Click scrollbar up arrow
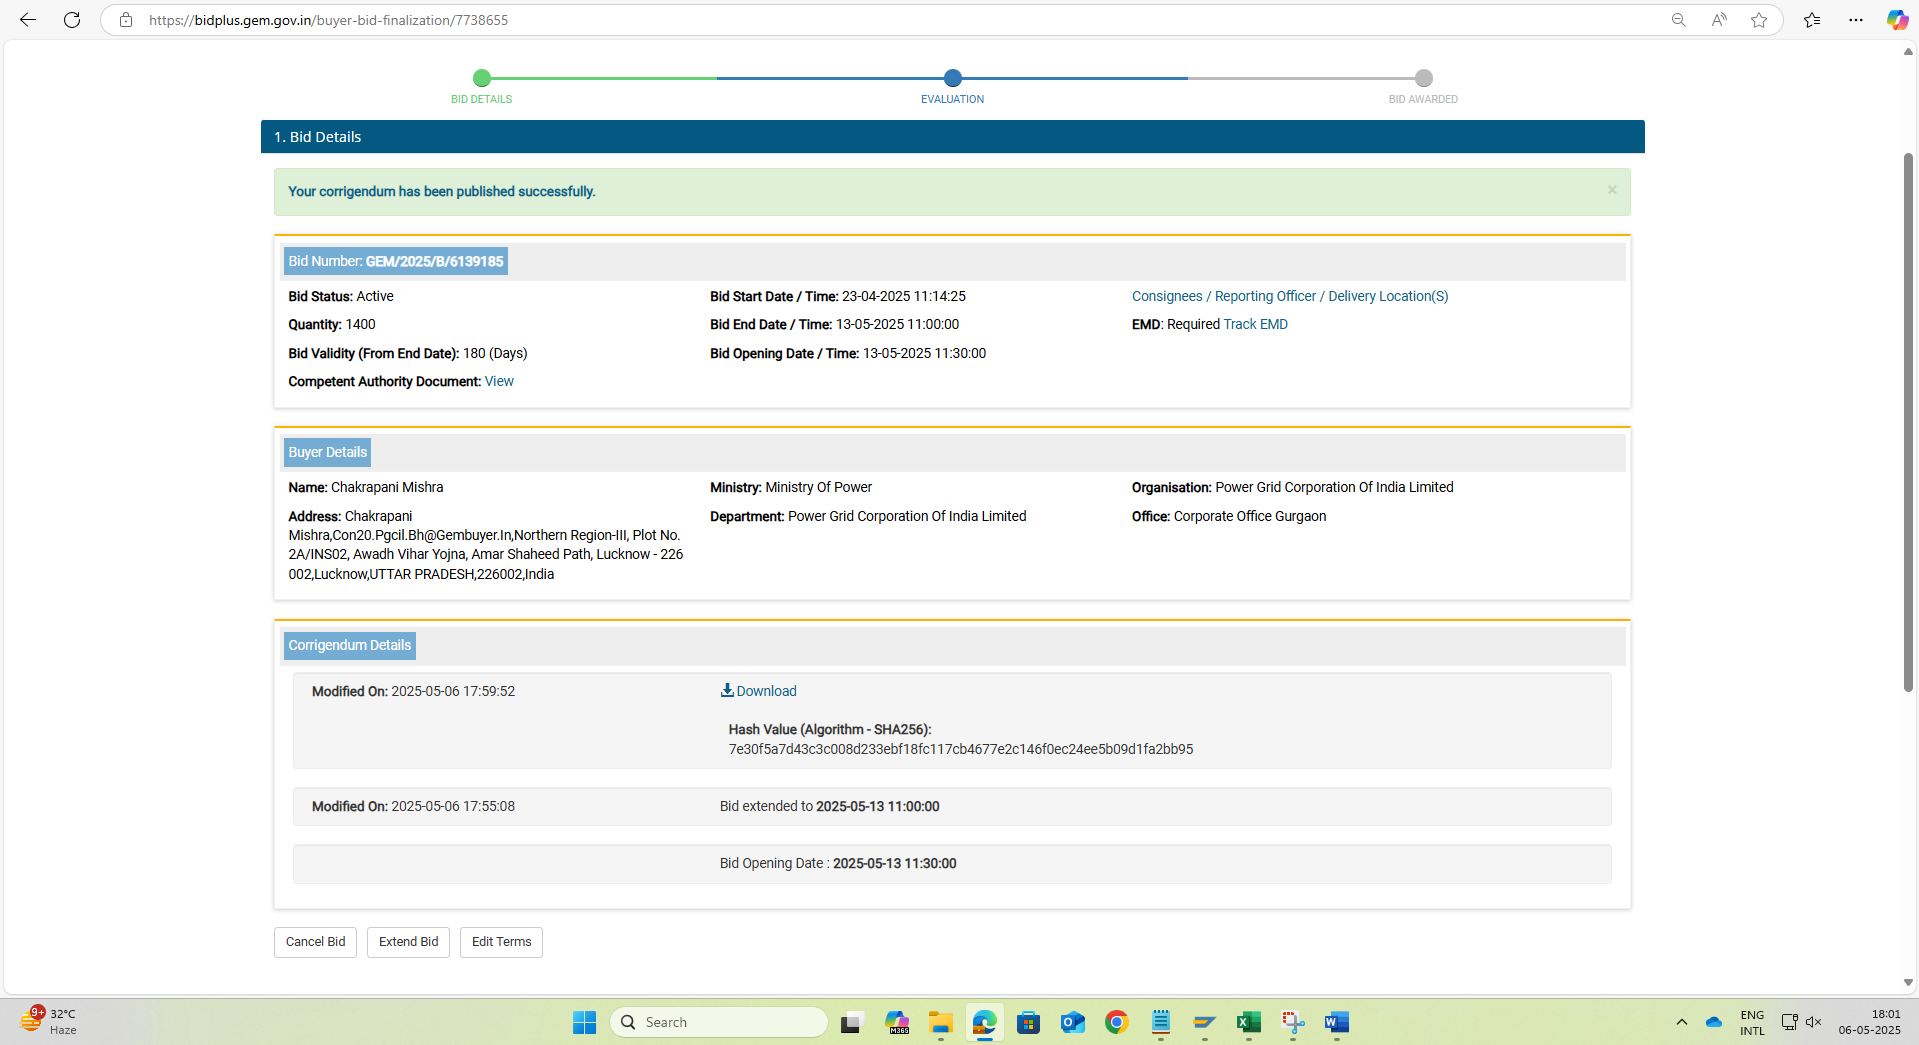The width and height of the screenshot is (1919, 1045). 1908,51
